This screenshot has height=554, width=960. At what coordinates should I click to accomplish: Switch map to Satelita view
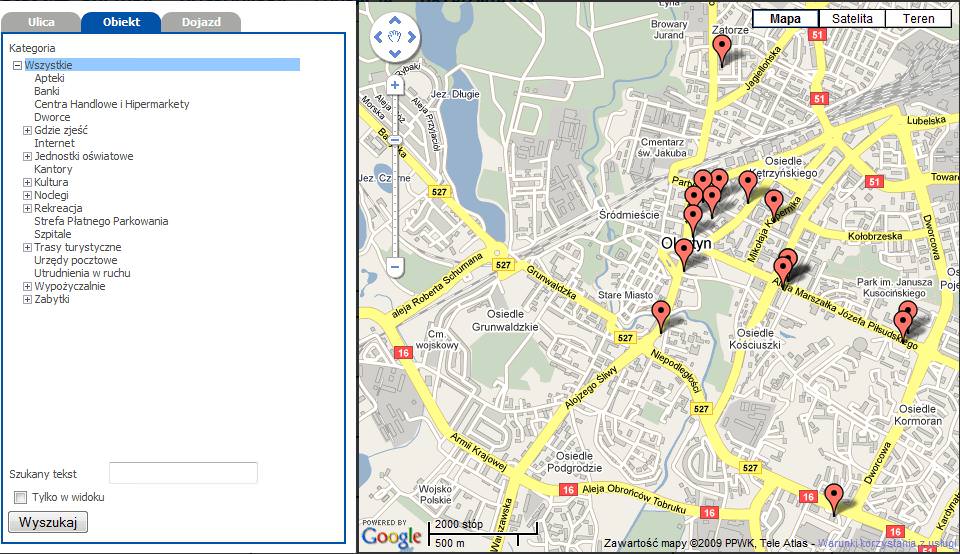click(x=851, y=19)
